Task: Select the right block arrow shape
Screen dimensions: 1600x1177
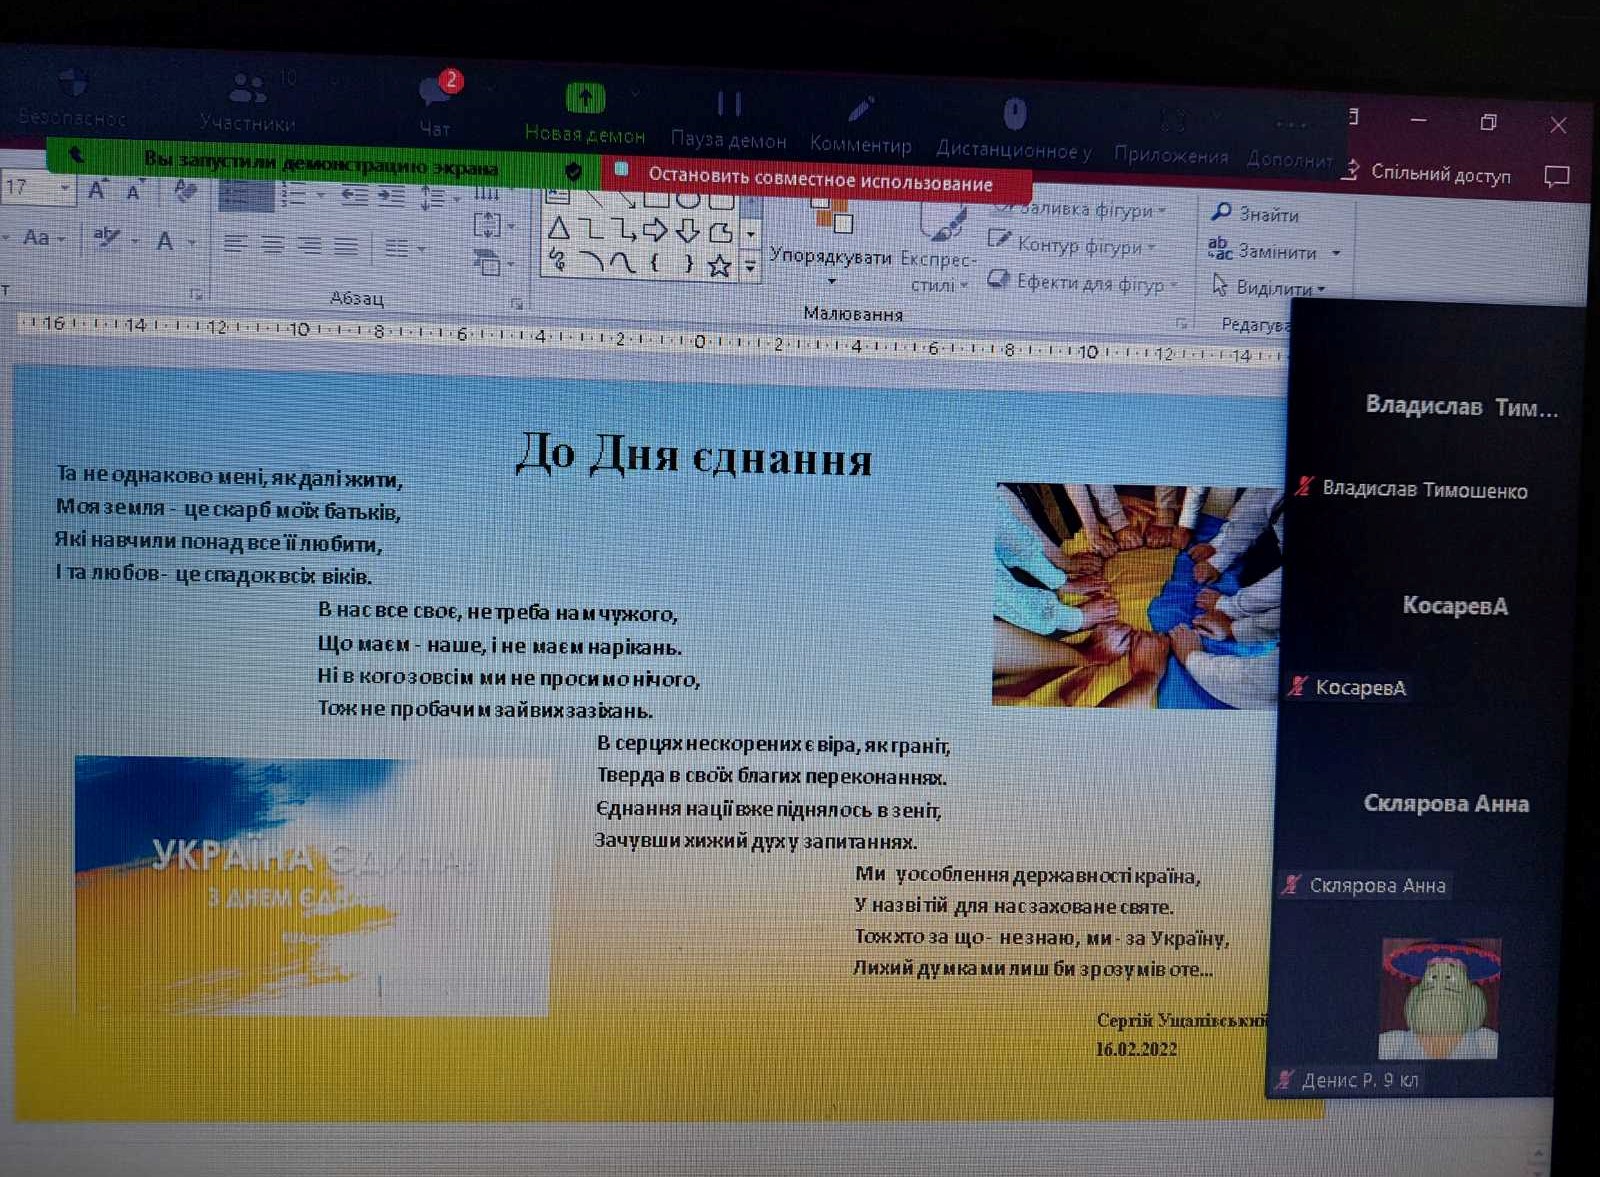Action: tap(655, 232)
